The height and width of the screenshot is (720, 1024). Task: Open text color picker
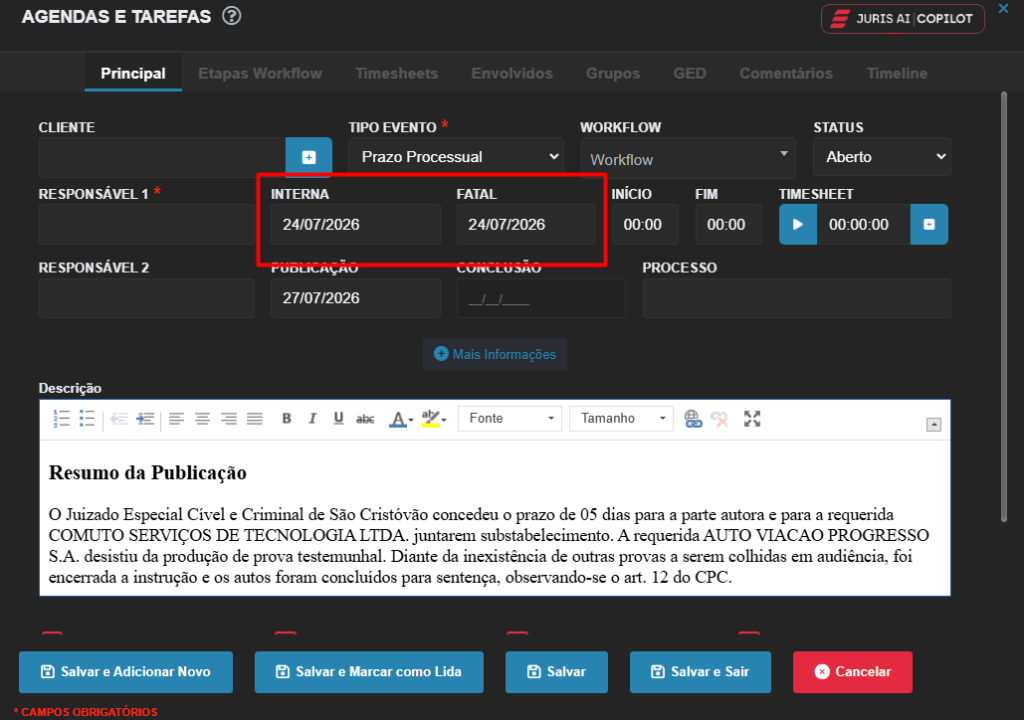[x=401, y=419]
